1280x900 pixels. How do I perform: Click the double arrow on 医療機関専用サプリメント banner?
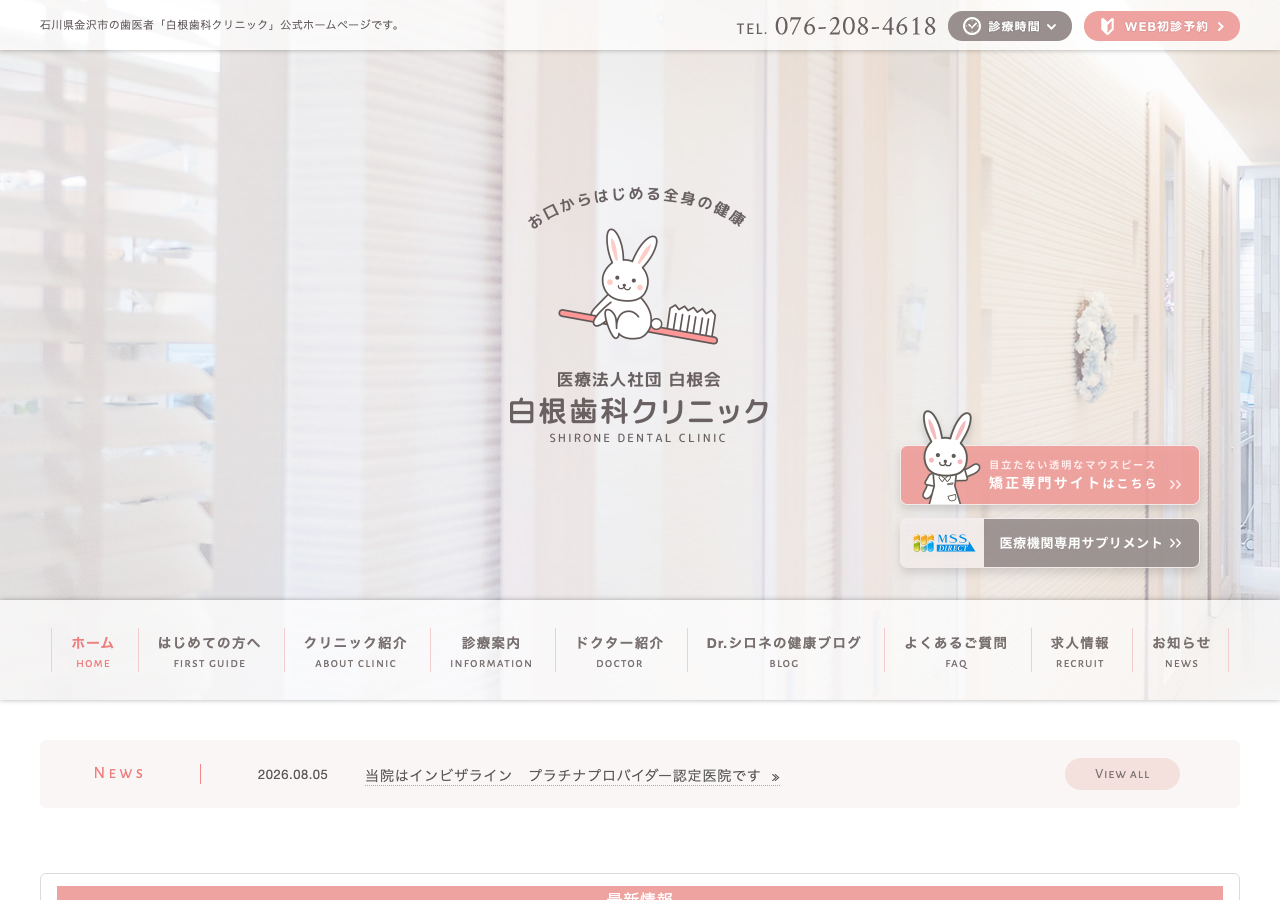1175,543
